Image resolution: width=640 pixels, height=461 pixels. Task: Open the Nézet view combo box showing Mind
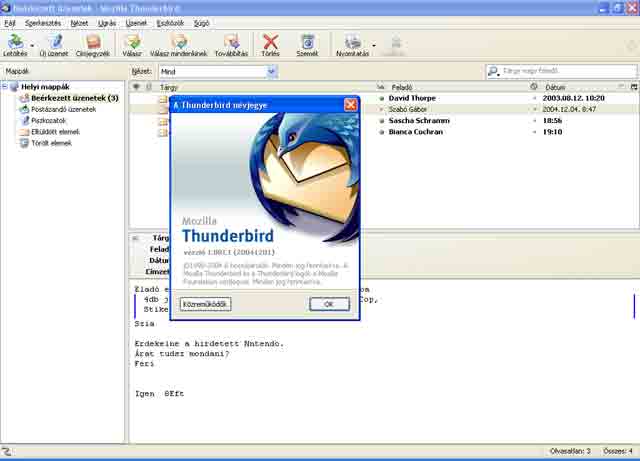(218, 72)
